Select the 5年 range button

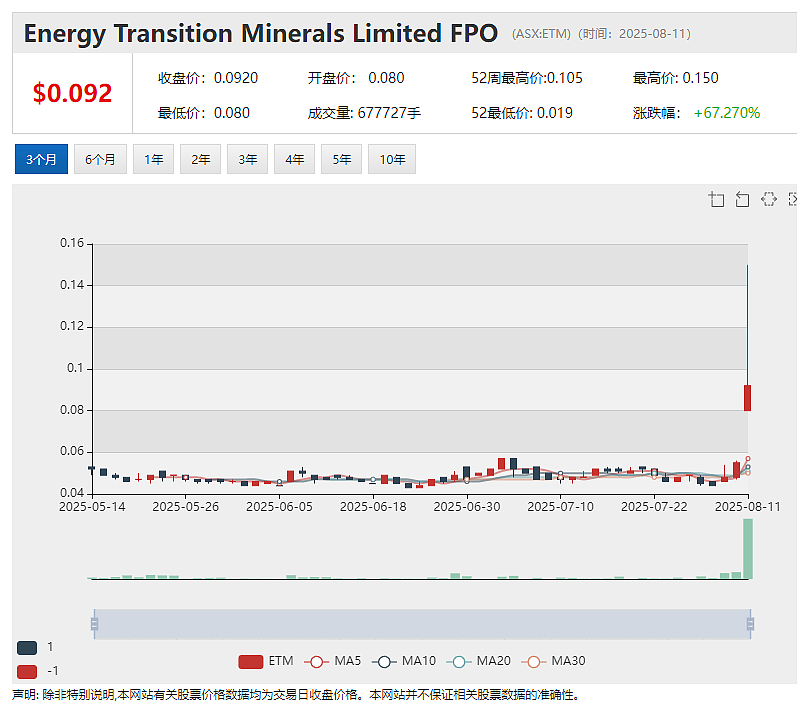pyautogui.click(x=341, y=159)
